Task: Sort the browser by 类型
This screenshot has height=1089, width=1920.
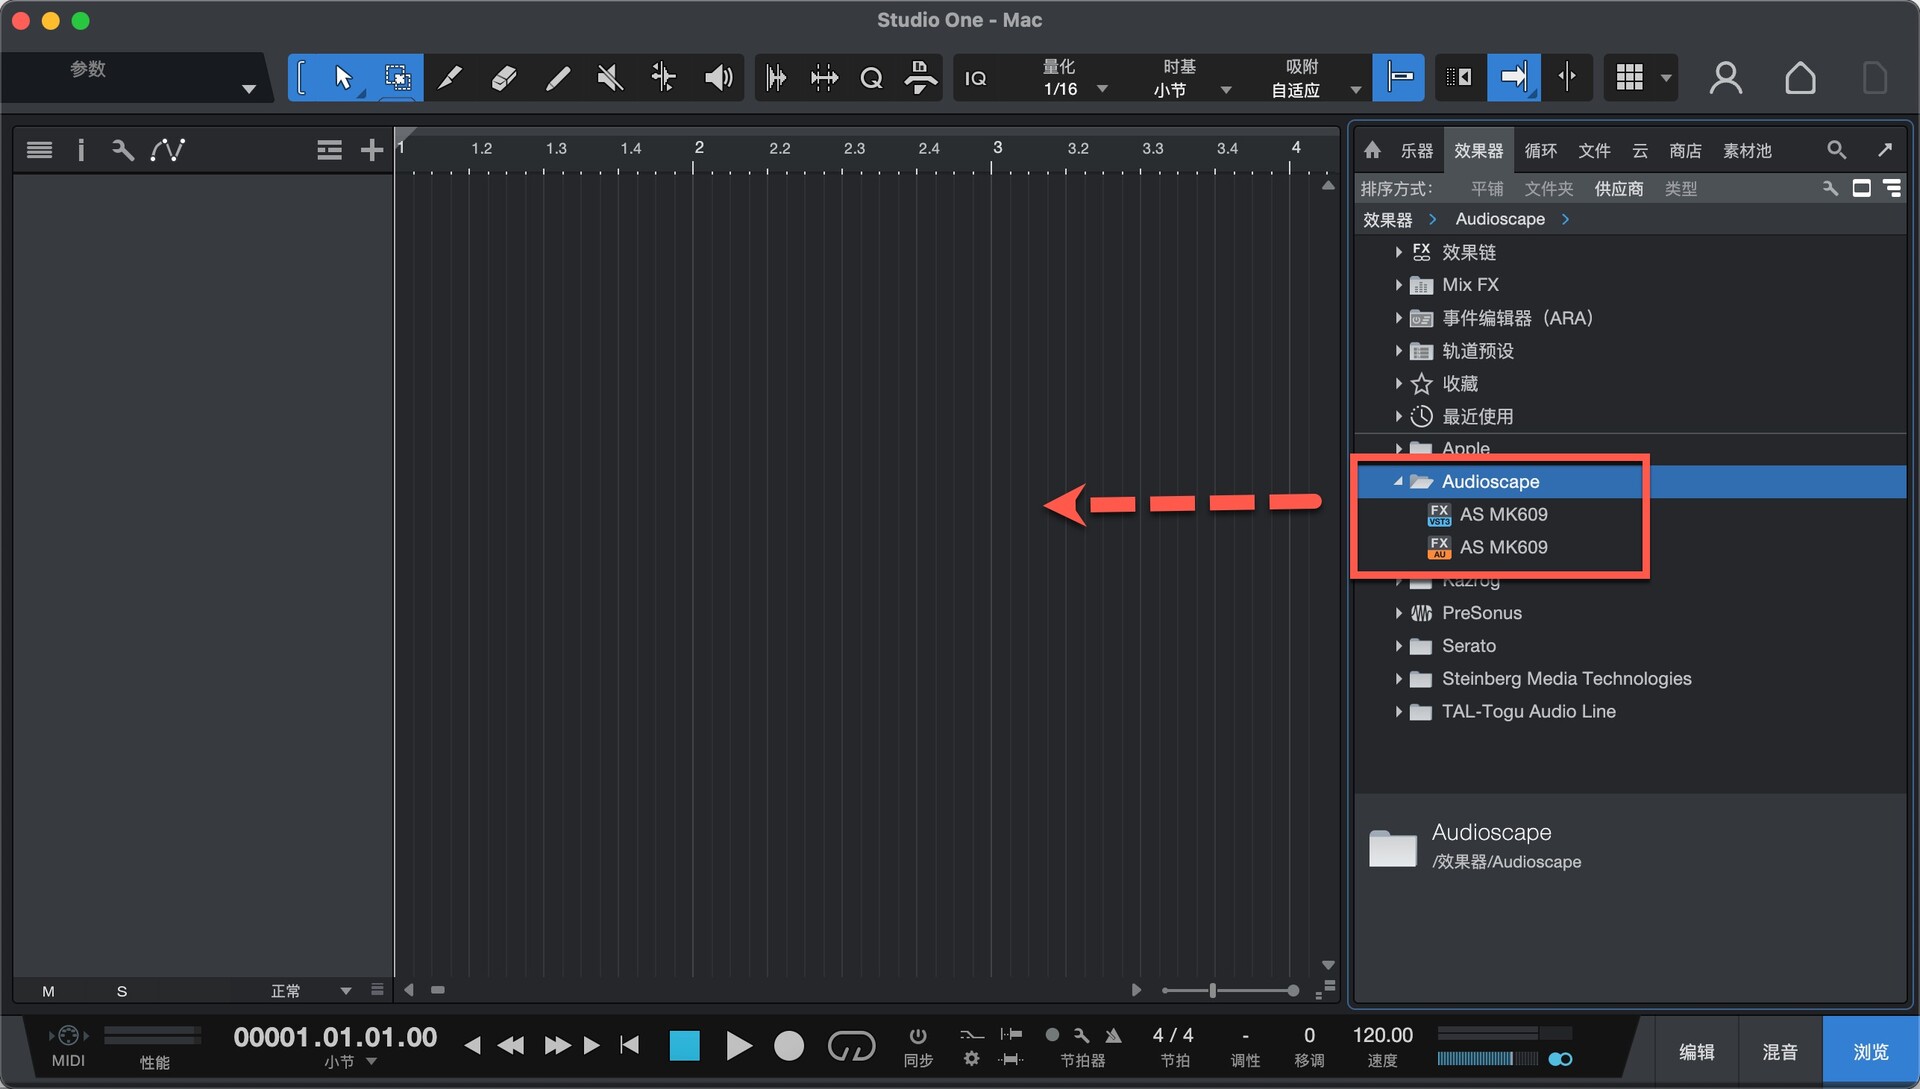Action: coord(1680,189)
